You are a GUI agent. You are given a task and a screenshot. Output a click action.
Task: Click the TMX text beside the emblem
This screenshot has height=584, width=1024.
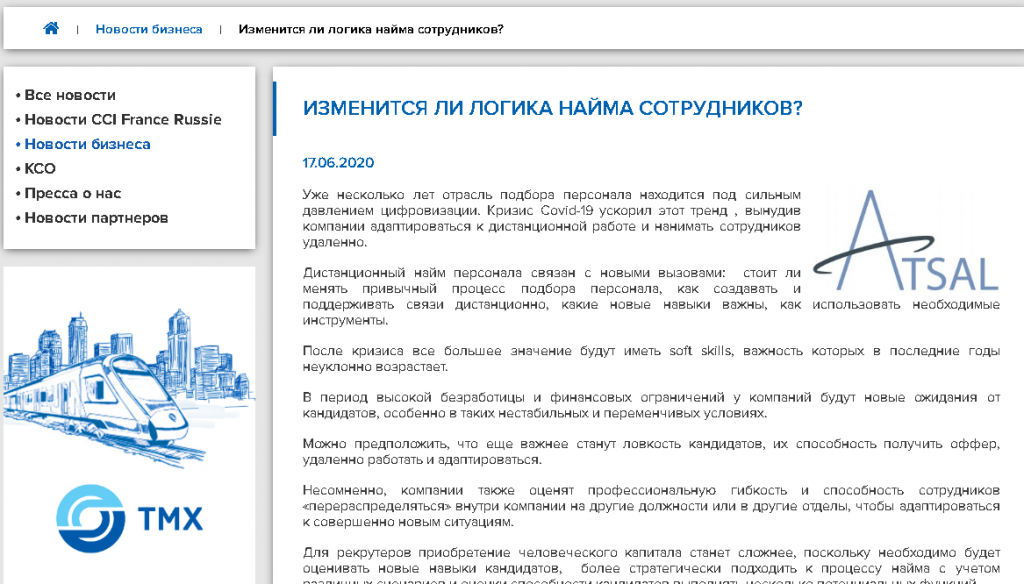coord(169,519)
